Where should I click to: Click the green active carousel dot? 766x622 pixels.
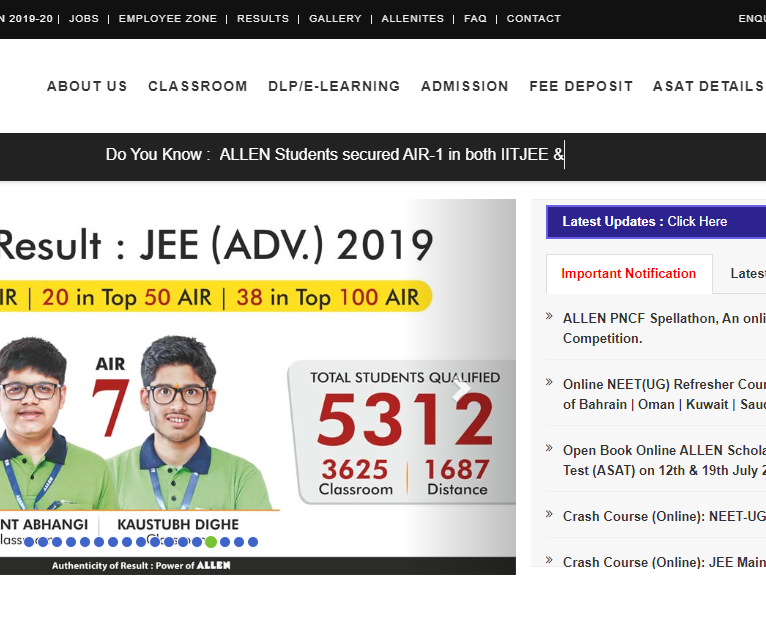[x=211, y=542]
